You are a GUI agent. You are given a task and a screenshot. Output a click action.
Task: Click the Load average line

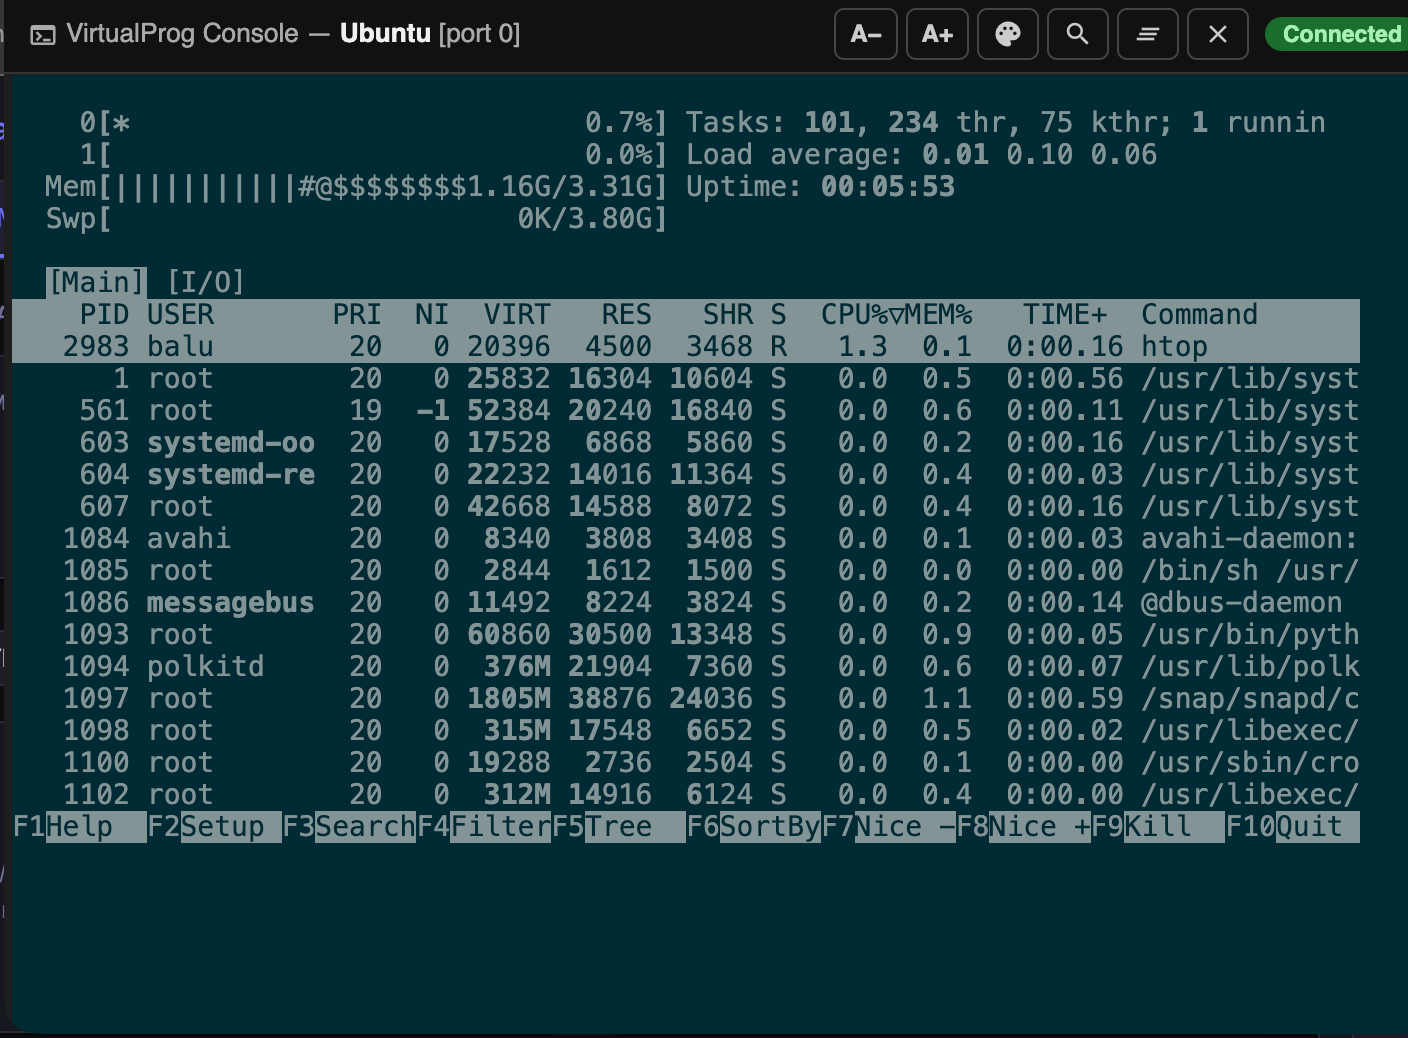click(921, 155)
